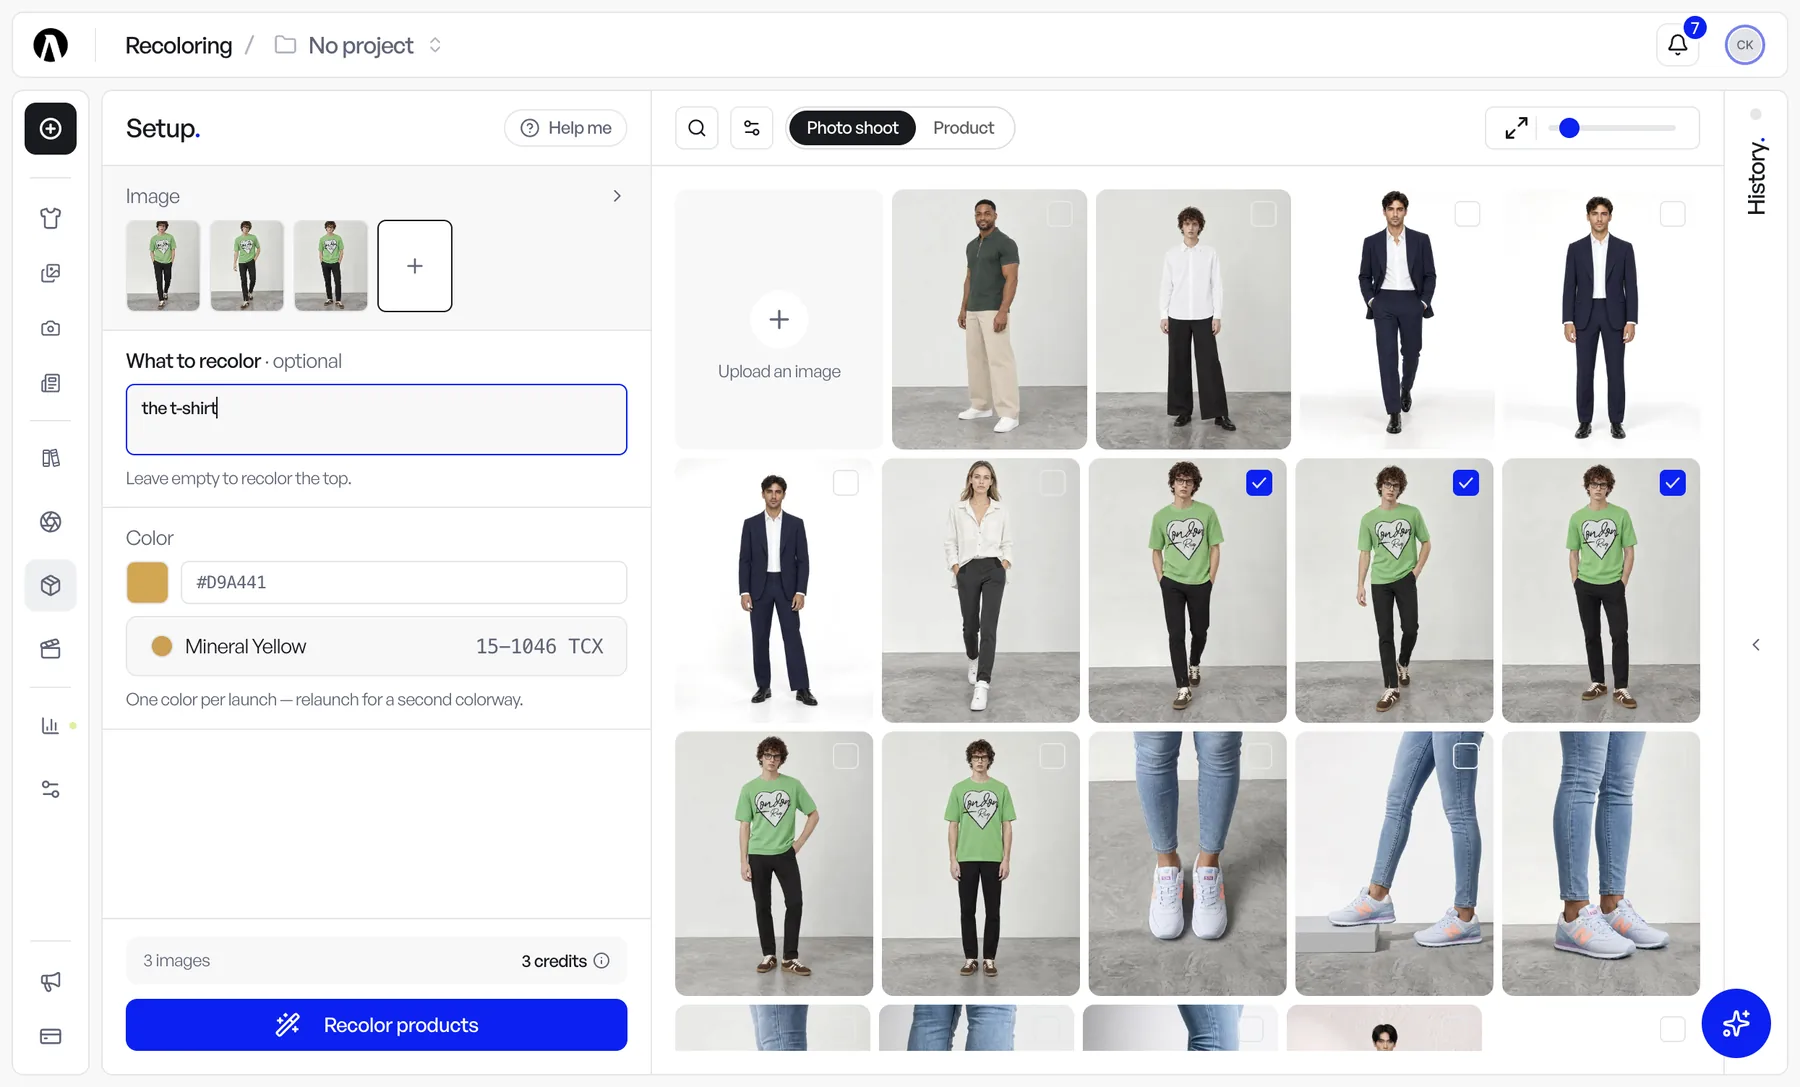This screenshot has width=1800, height=1087.
Task: Open the Mineral Yellow Pantone color selector
Action: (x=376, y=646)
